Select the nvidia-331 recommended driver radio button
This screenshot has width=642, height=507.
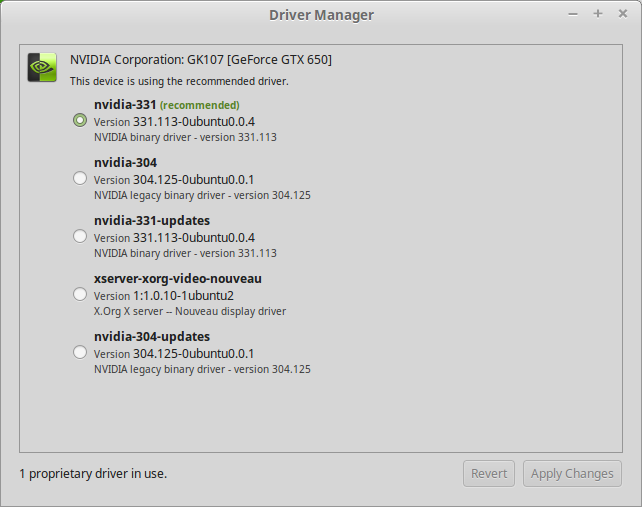point(80,120)
